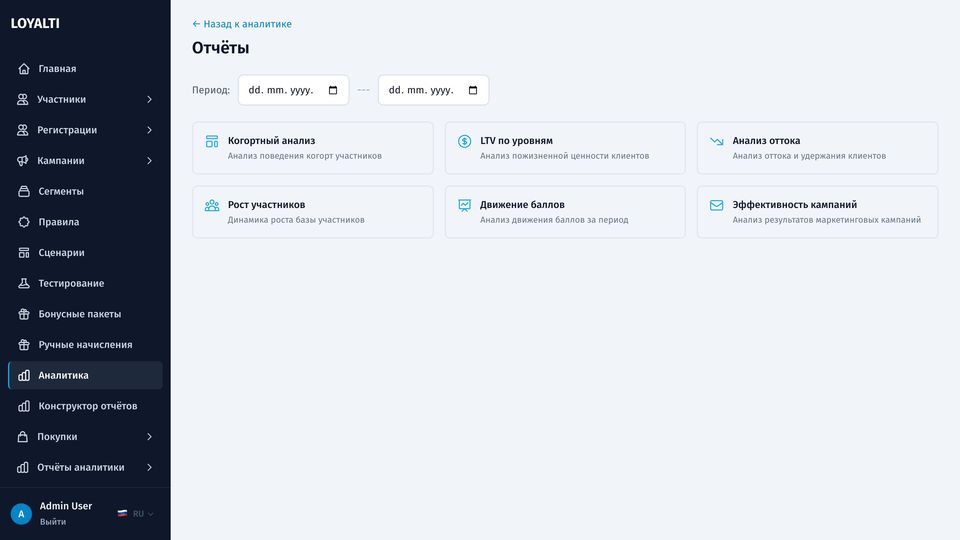Open the Анализ оттока report card
Viewport: 960px width, 540px height.
tap(817, 148)
